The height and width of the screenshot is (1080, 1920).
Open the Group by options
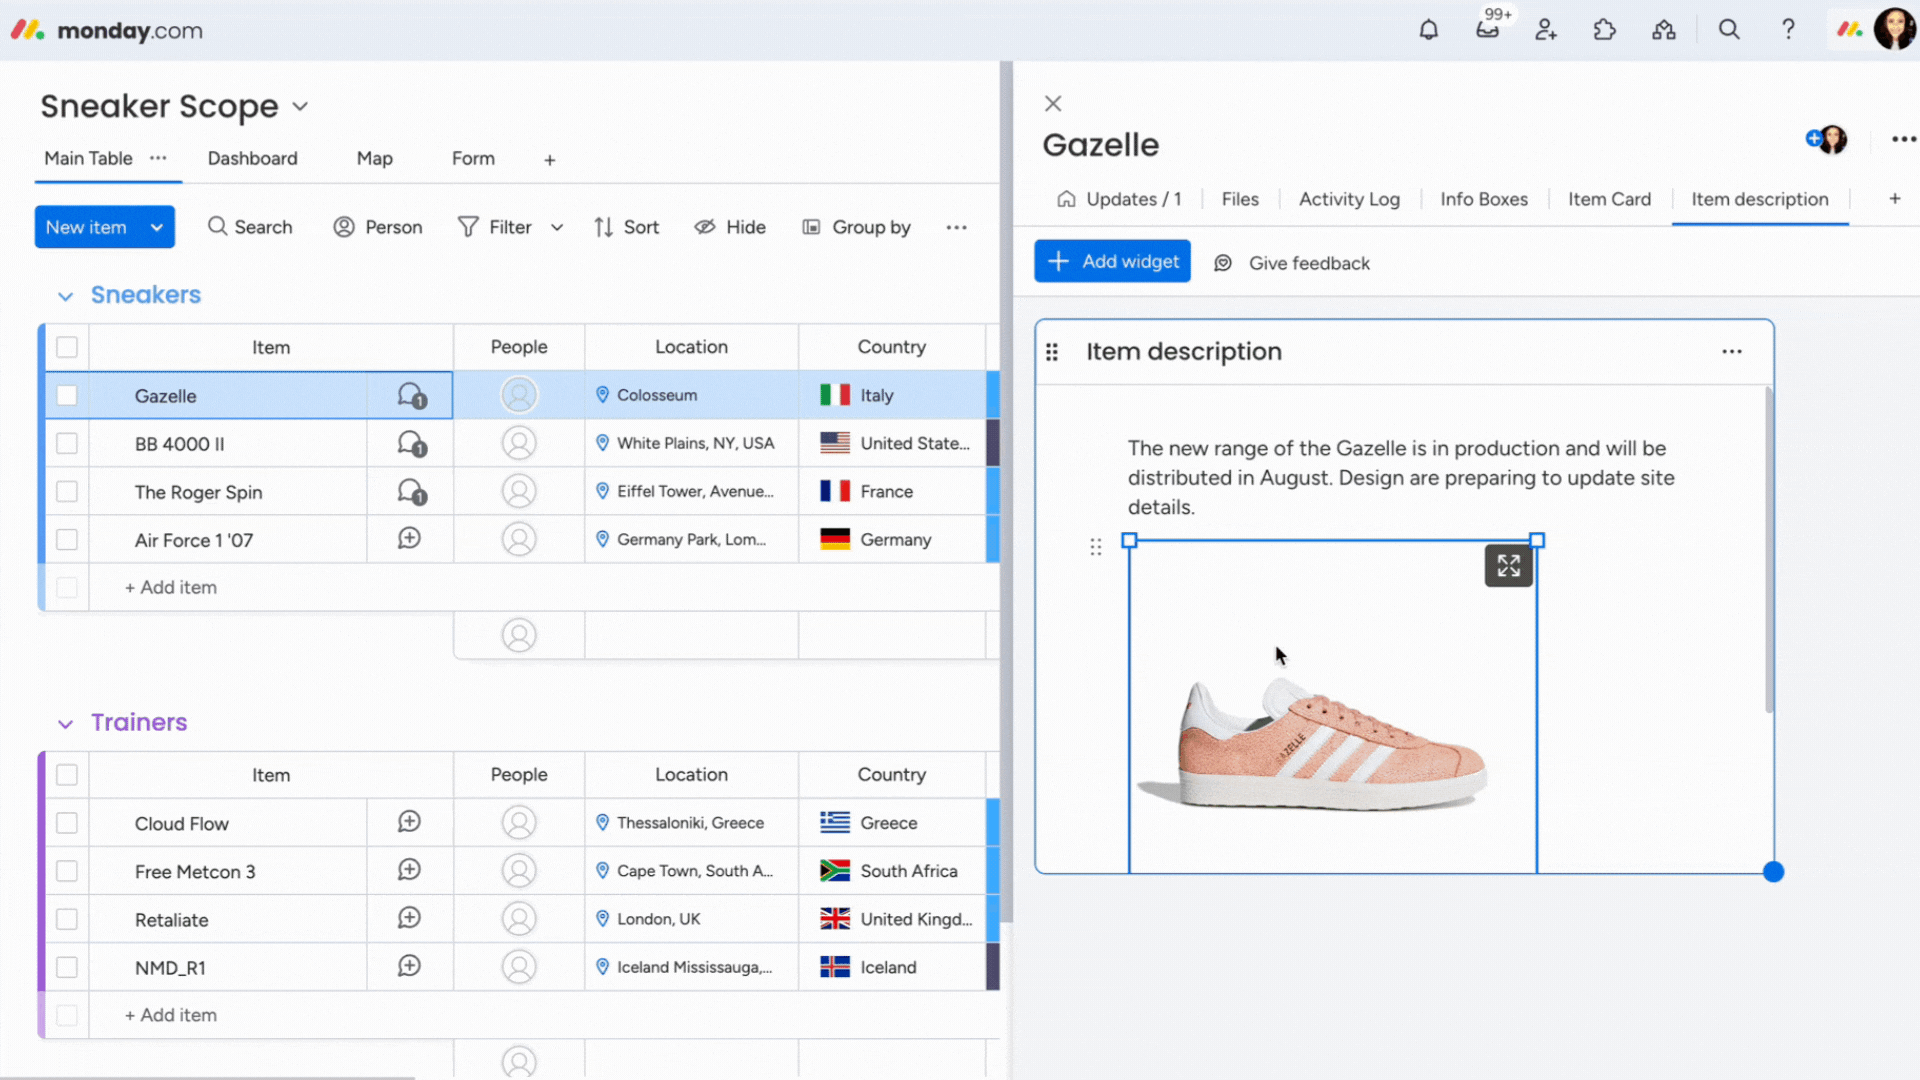click(857, 227)
